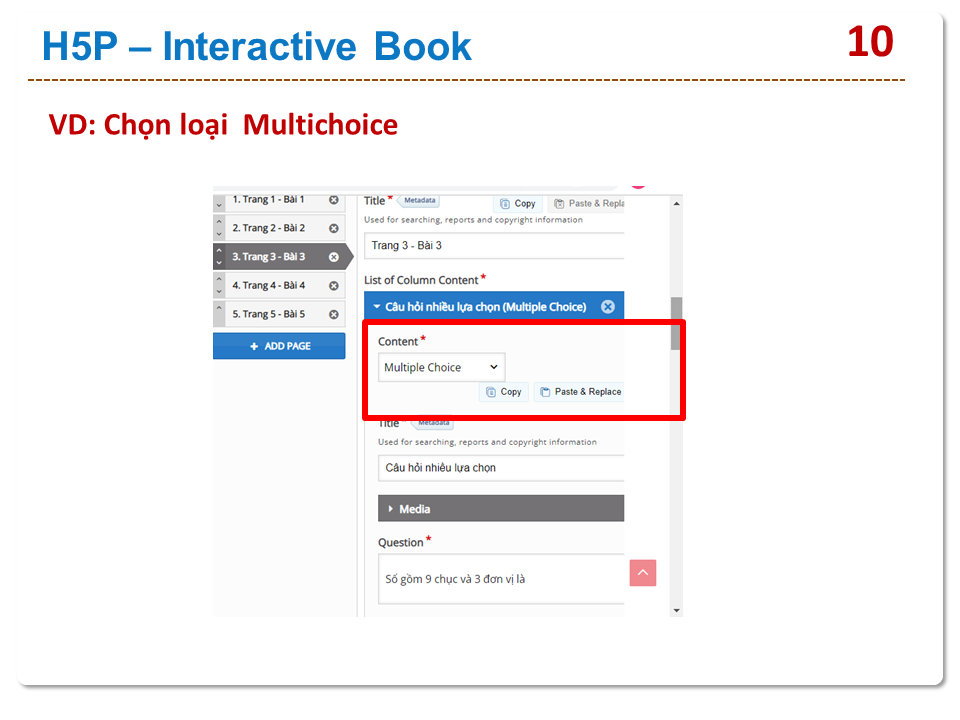Delete page Trang 2 - Bài 2
This screenshot has width=960, height=720.
click(334, 228)
